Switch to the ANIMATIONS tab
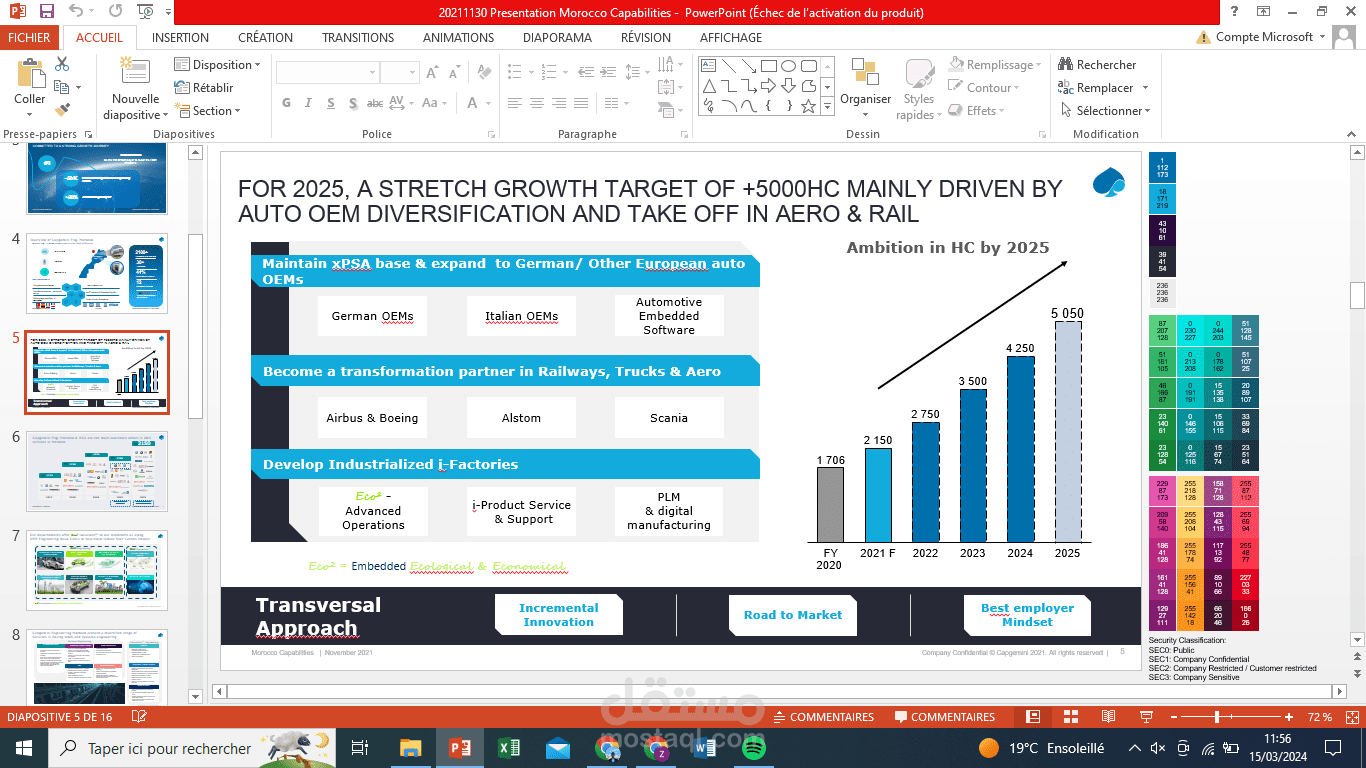This screenshot has width=1366, height=768. click(458, 37)
